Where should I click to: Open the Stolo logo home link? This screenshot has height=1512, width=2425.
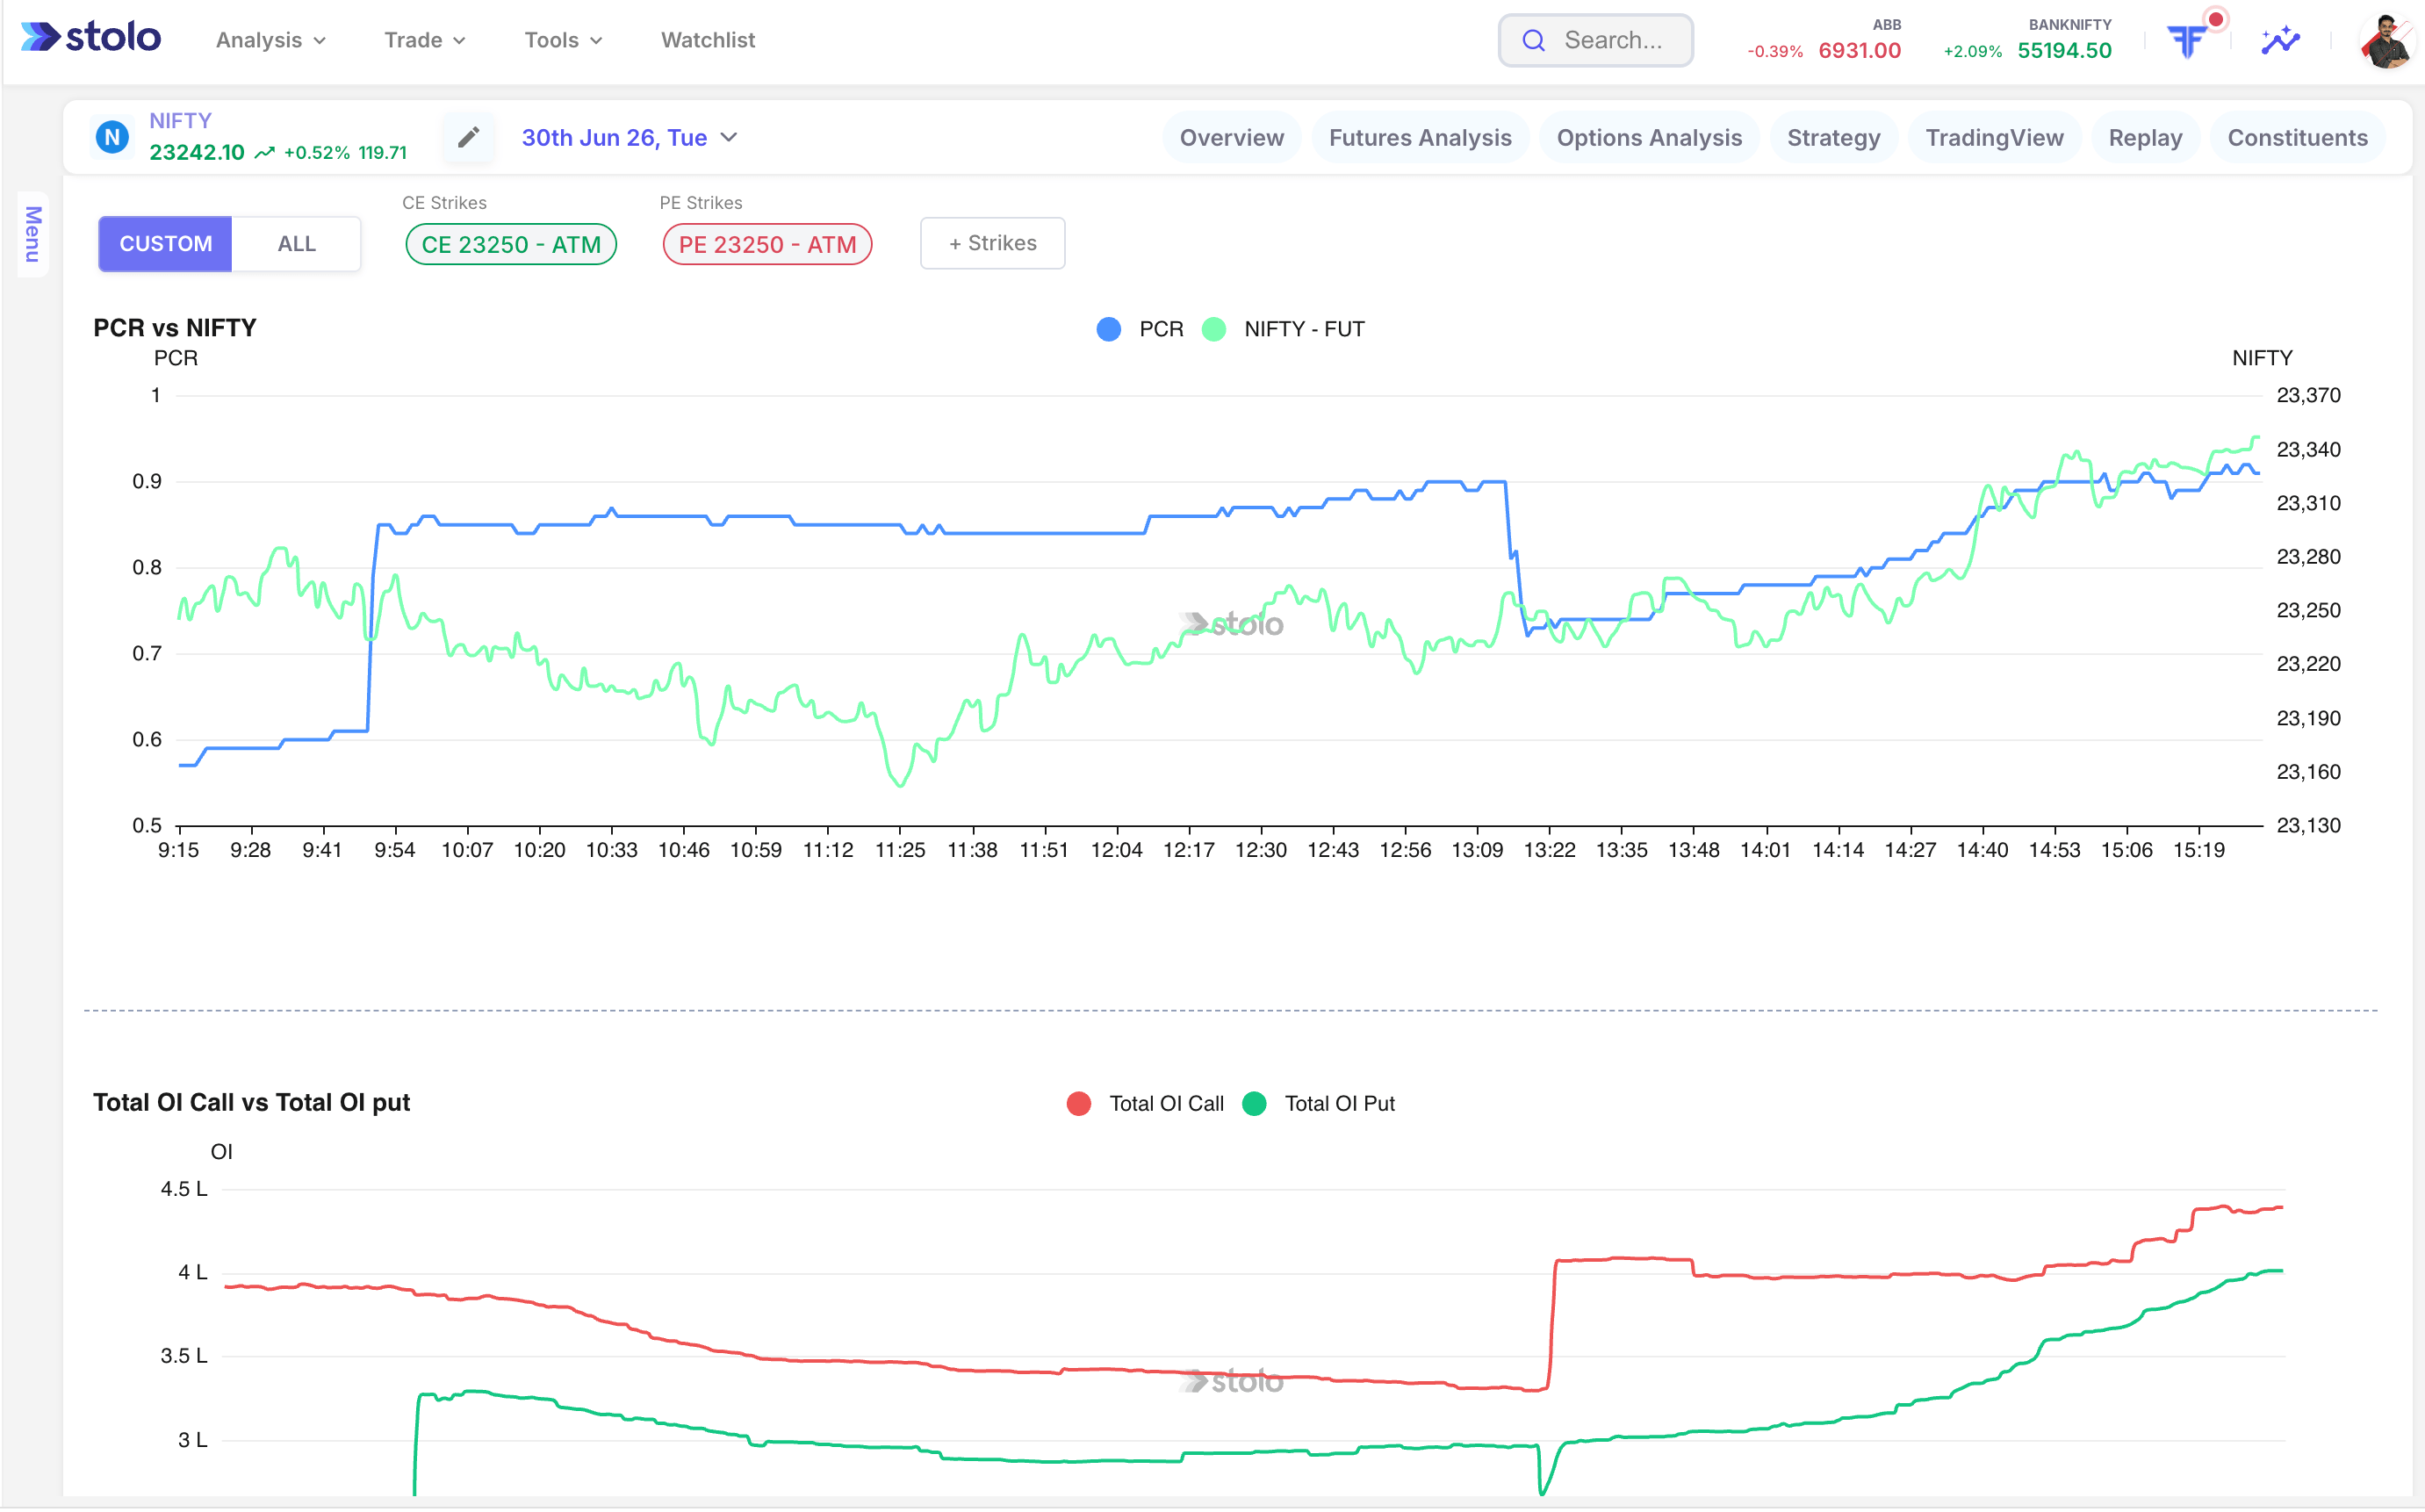point(91,38)
